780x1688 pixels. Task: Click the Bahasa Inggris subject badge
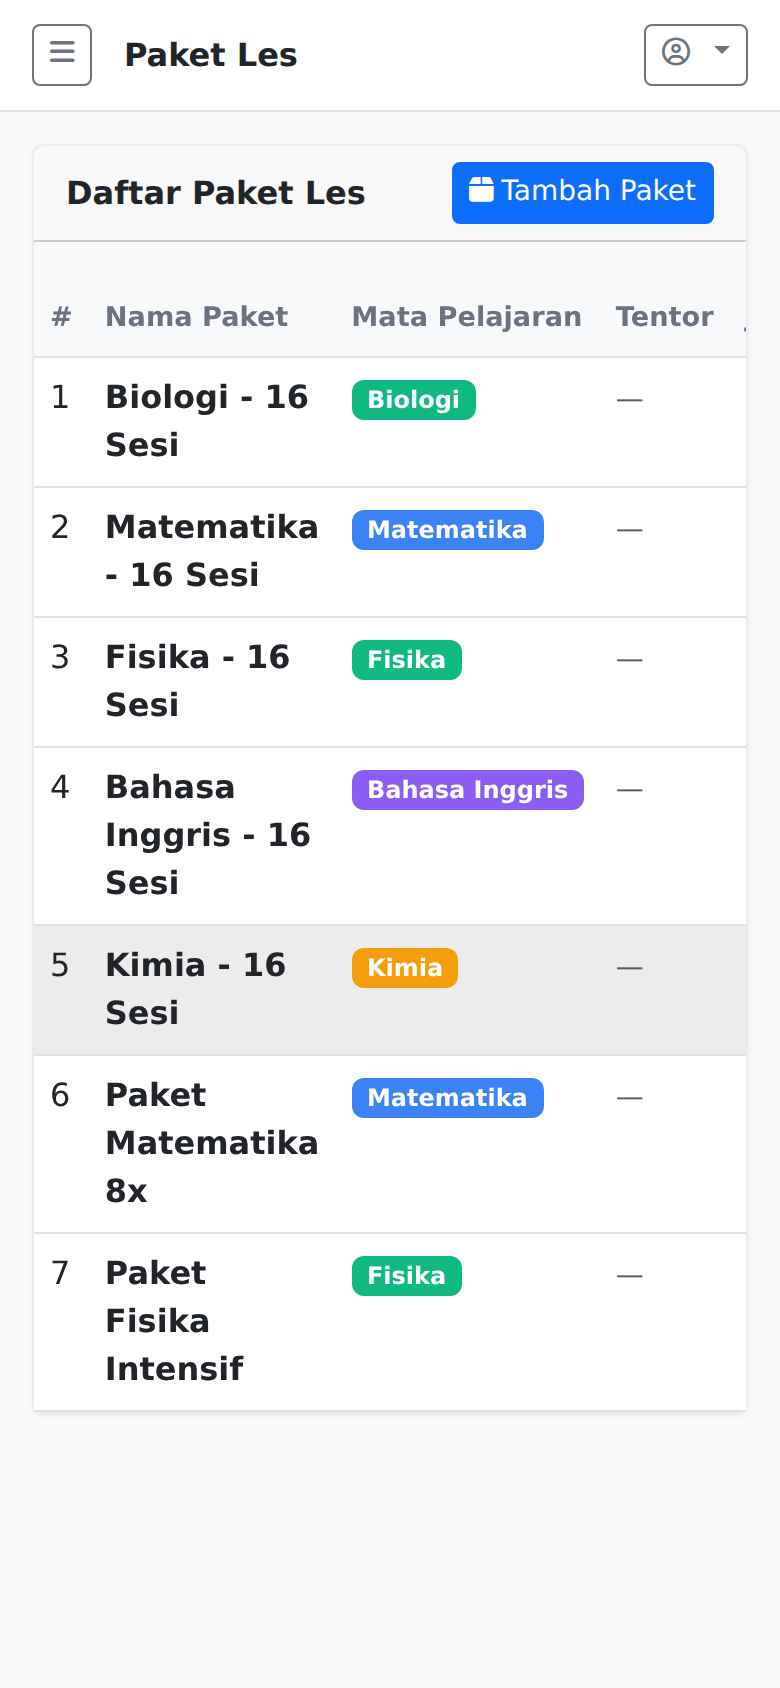pyautogui.click(x=467, y=789)
